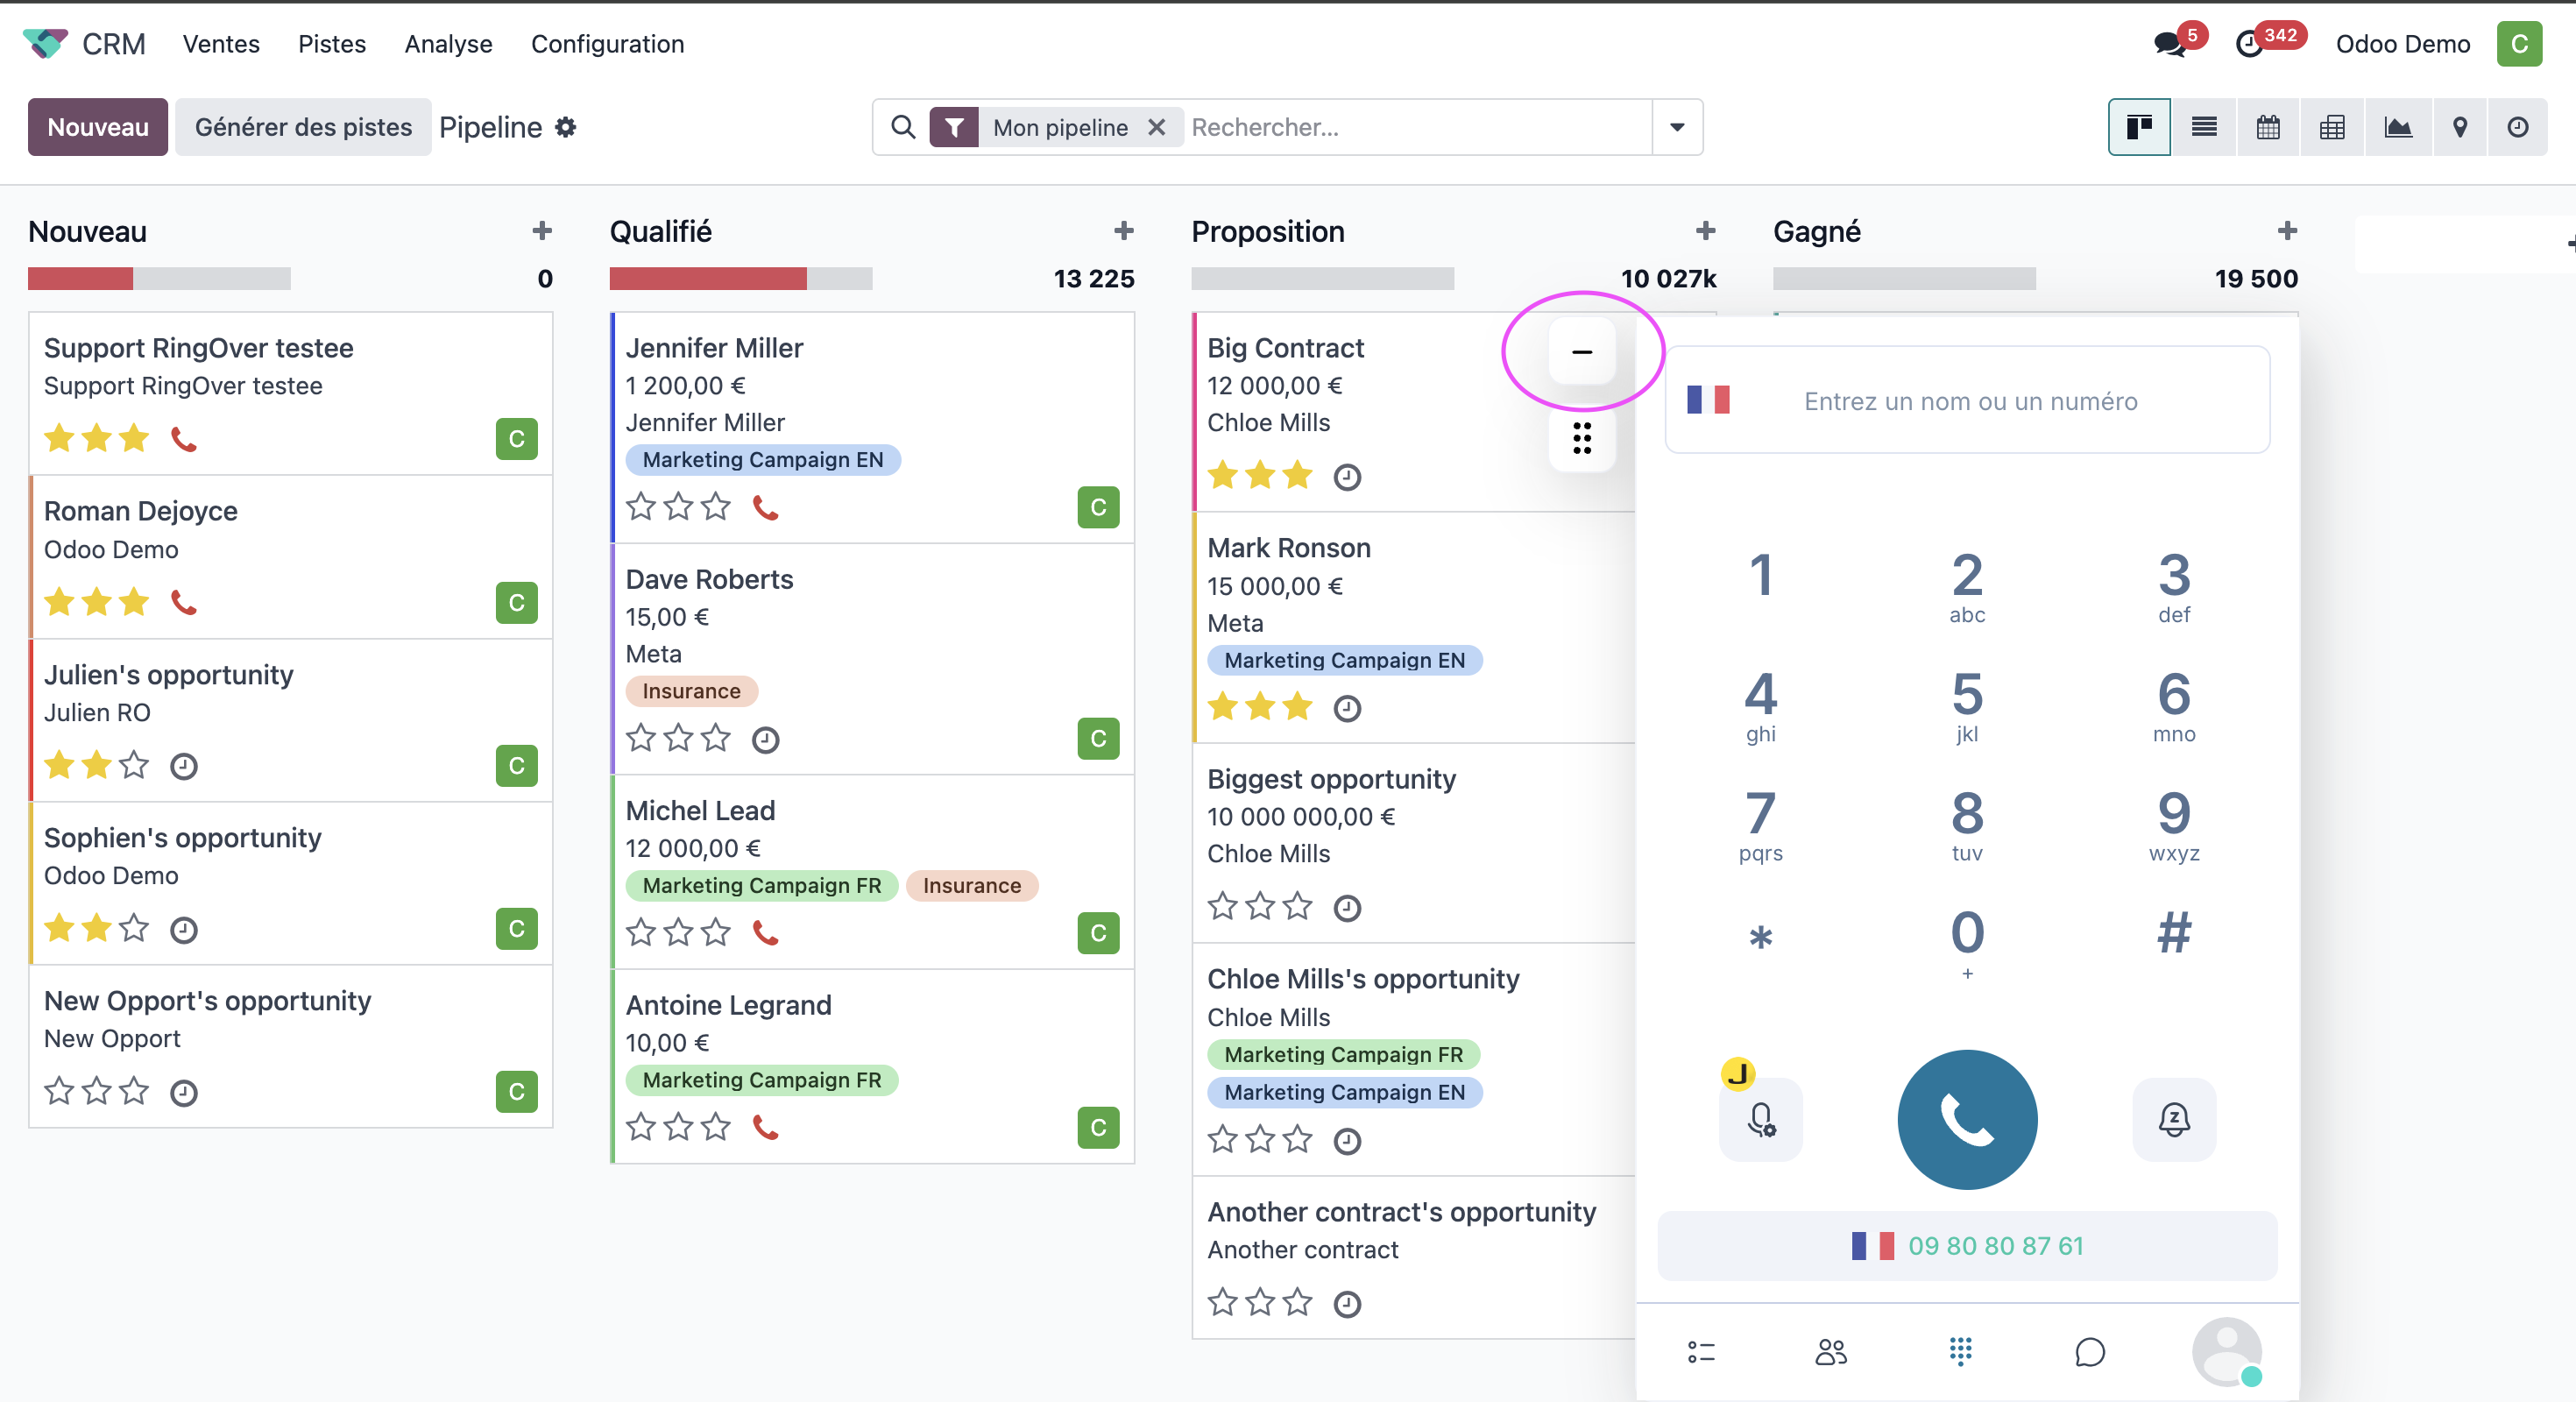Switch to Kanban view icon
Image resolution: width=2576 pixels, height=1402 pixels.
(x=2139, y=127)
